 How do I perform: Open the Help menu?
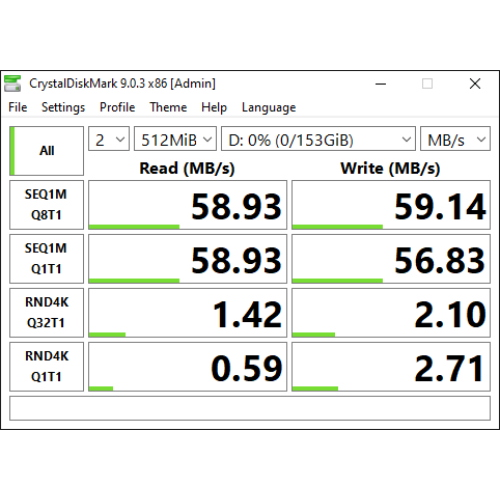(214, 107)
